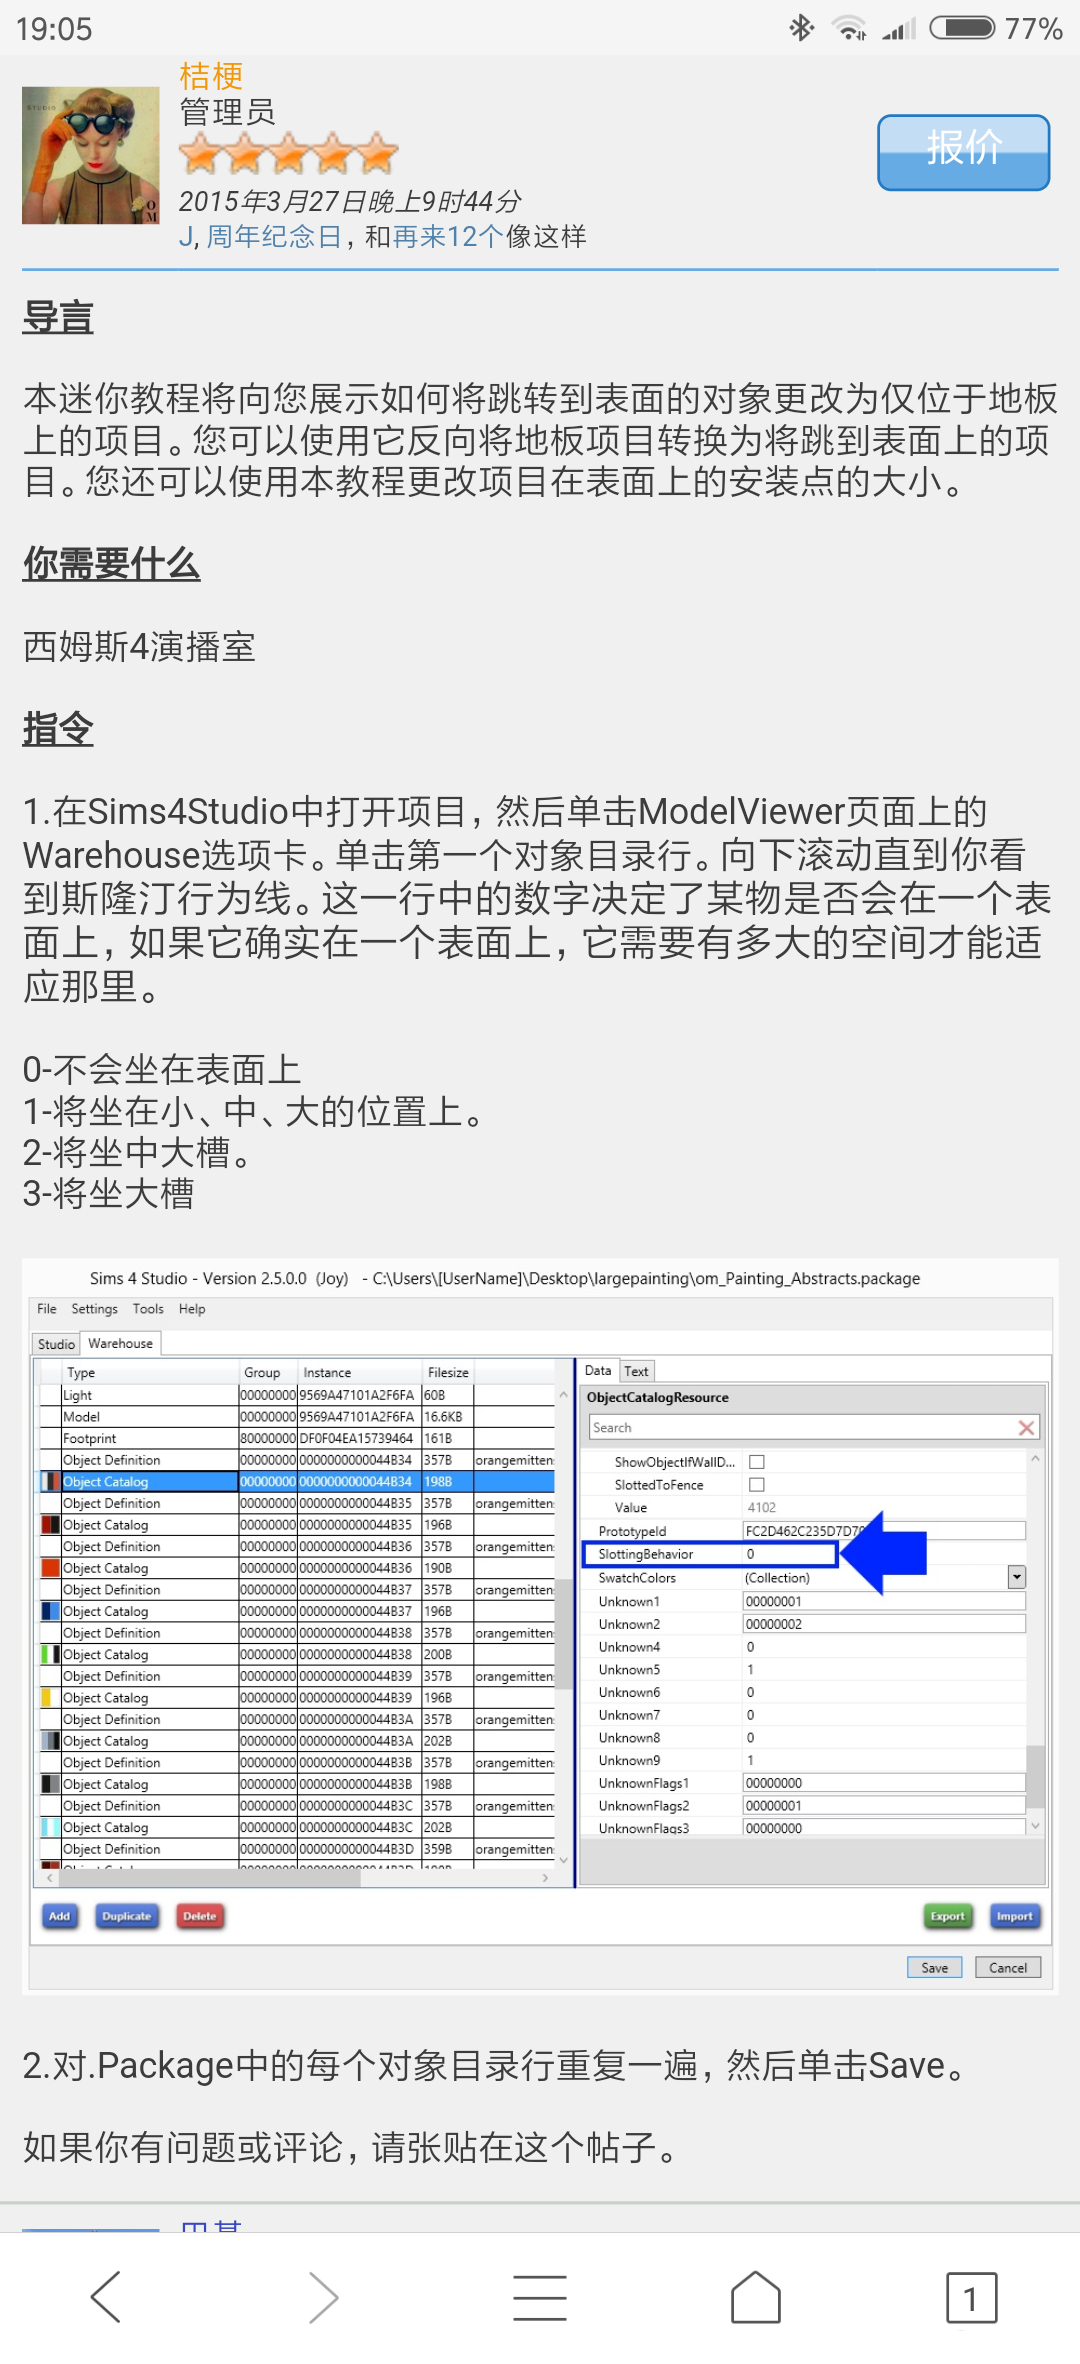The width and height of the screenshot is (1080, 2364).
Task: Tap the Wi-Fi status icon
Action: [850, 28]
